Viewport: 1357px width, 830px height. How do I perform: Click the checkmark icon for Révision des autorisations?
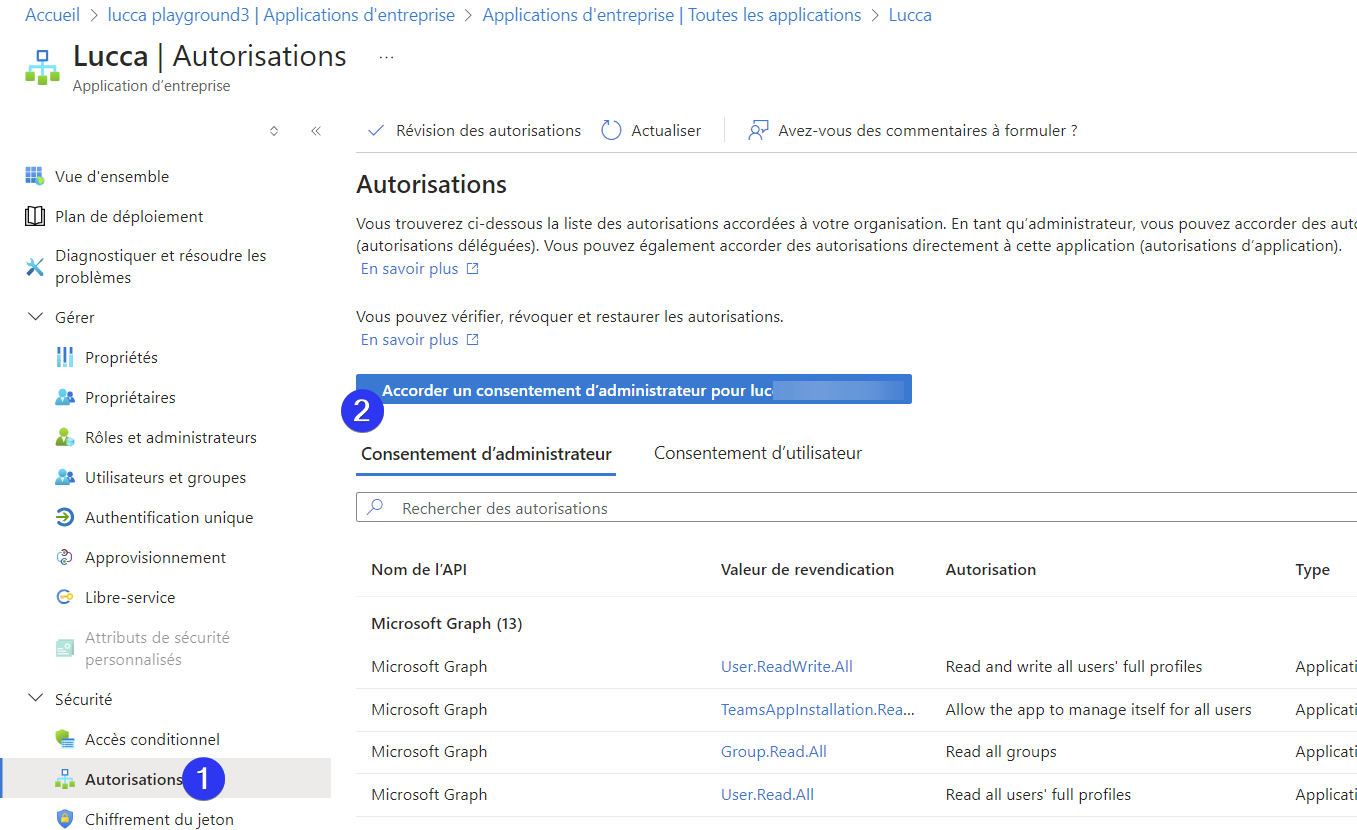pos(376,131)
